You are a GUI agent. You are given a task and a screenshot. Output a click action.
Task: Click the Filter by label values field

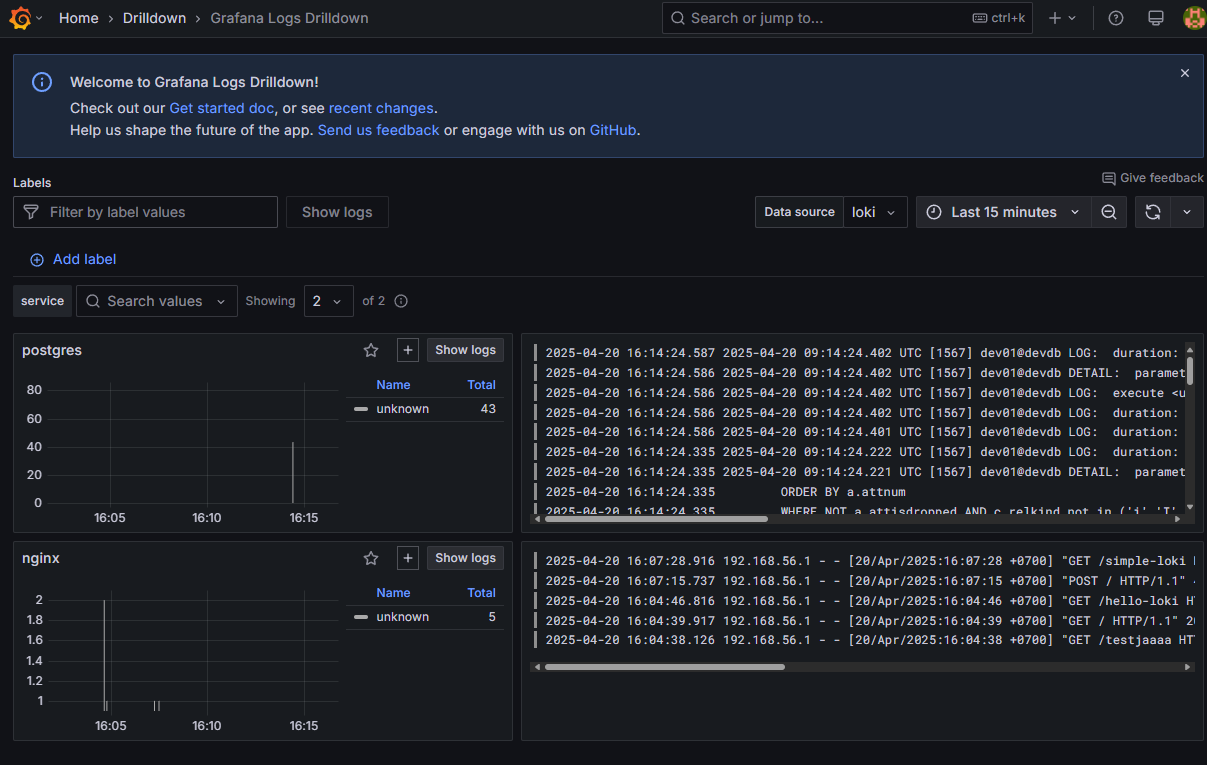point(145,212)
